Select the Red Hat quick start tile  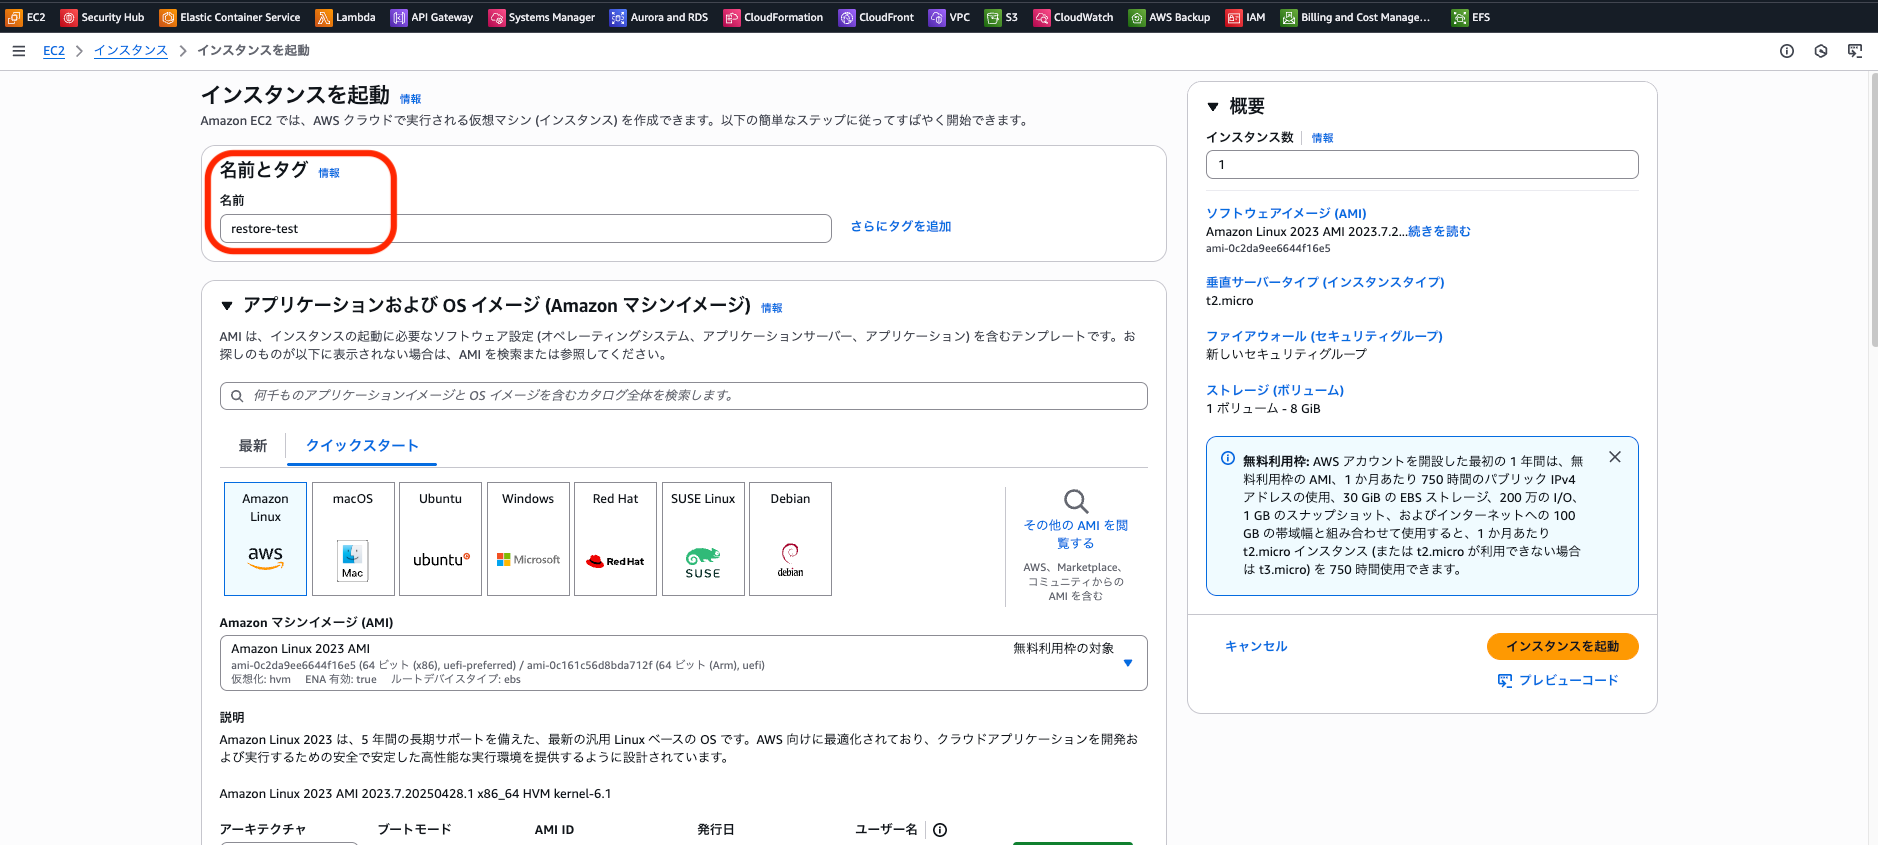click(615, 539)
